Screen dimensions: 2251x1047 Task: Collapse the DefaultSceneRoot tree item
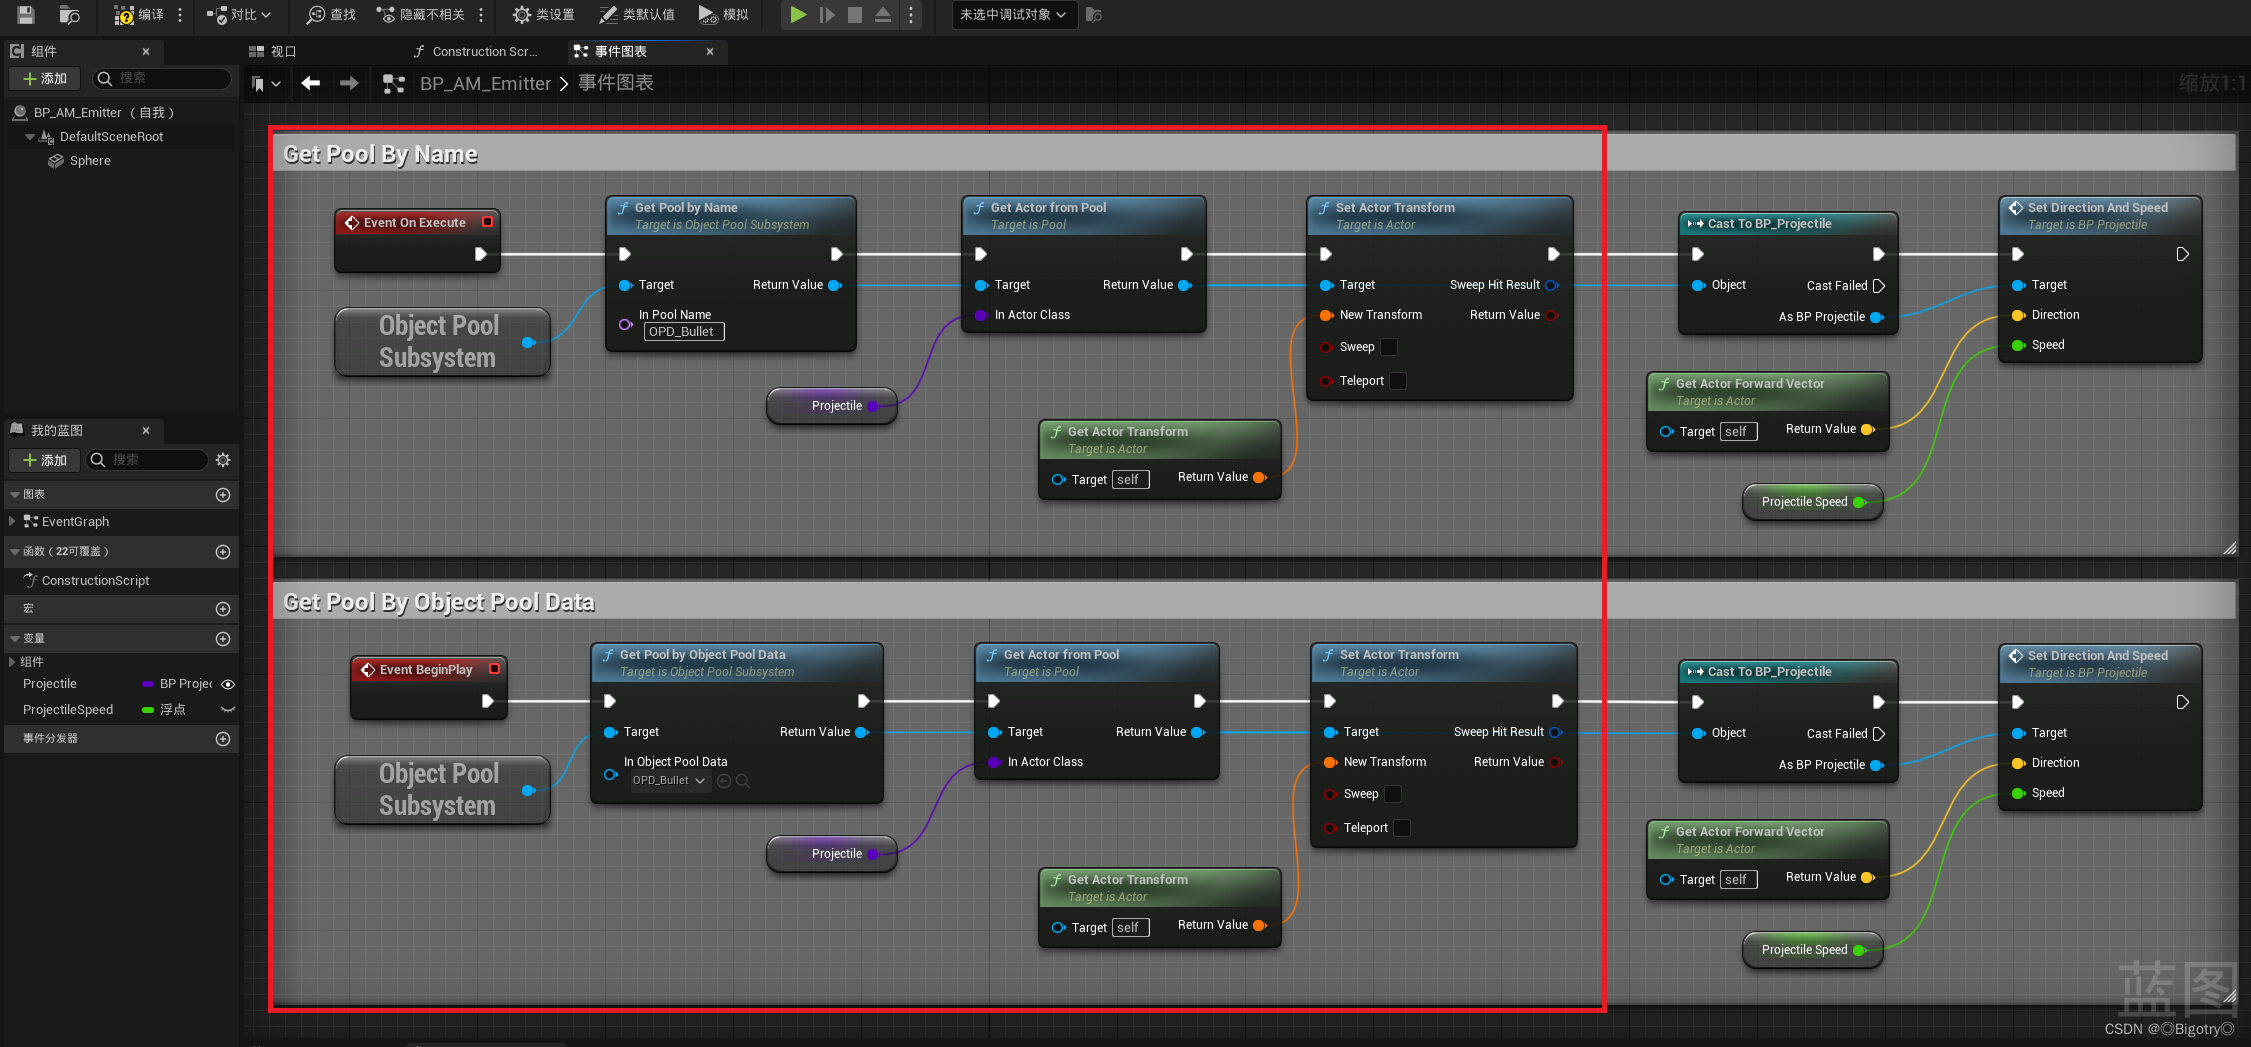click(30, 136)
